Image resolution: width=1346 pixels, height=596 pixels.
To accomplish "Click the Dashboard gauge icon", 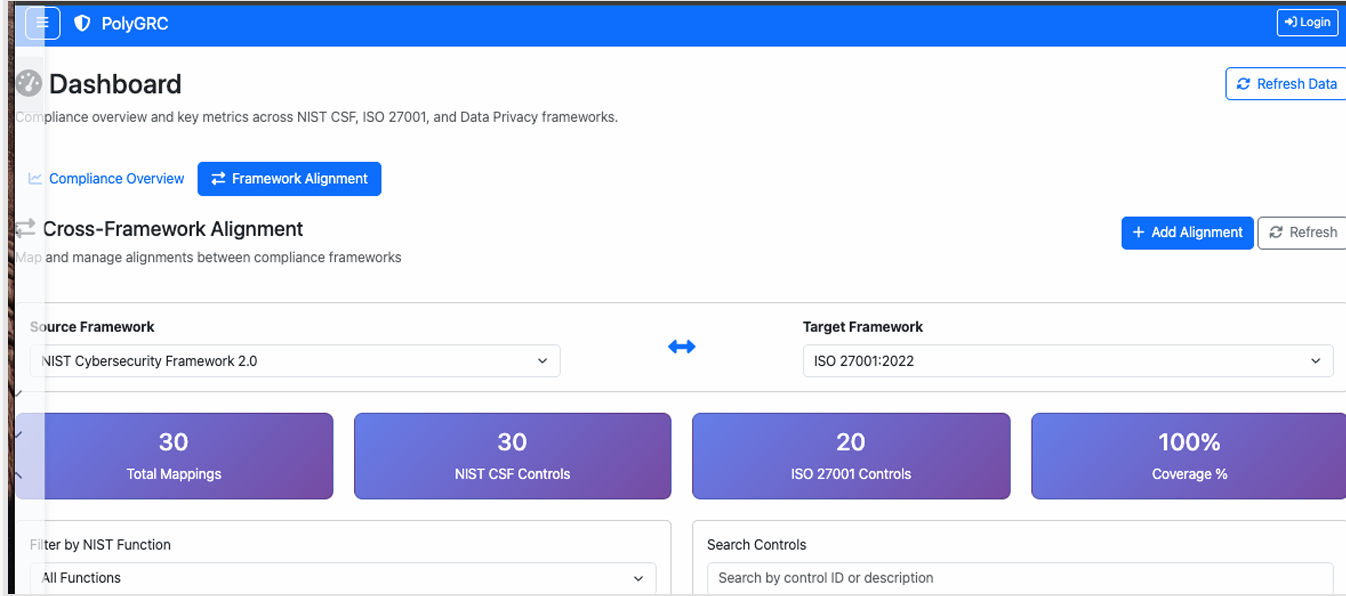I will tap(29, 84).
